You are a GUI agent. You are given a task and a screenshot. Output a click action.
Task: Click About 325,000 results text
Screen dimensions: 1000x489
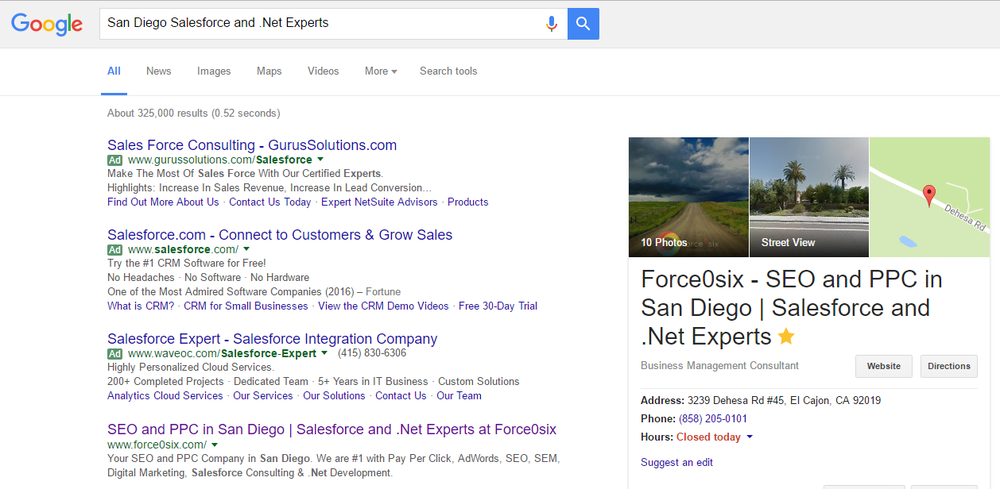pos(194,113)
